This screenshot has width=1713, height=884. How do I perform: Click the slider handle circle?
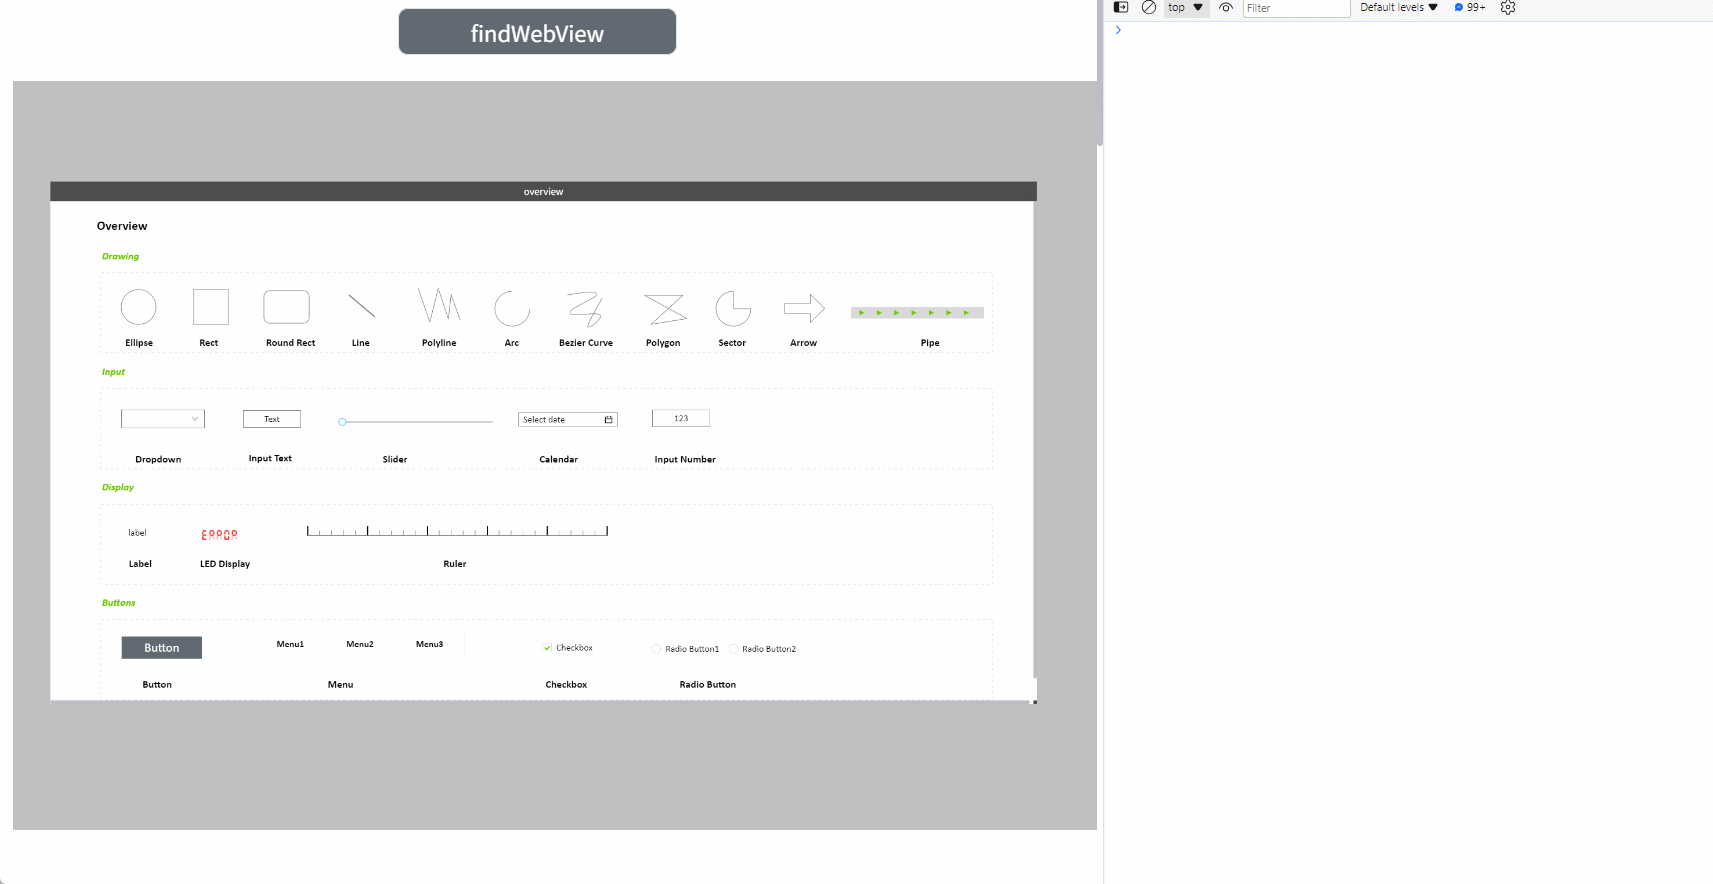click(x=342, y=422)
